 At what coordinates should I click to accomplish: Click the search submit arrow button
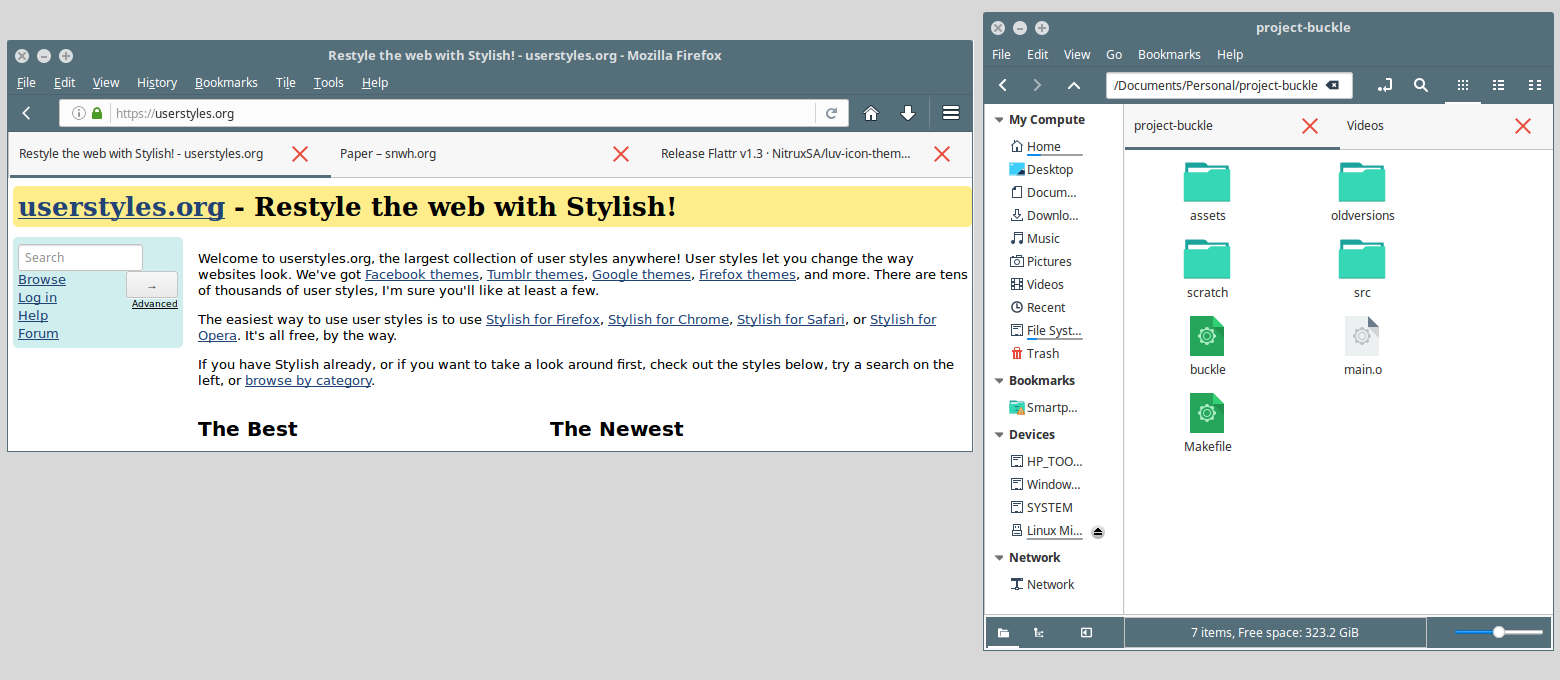click(x=152, y=285)
